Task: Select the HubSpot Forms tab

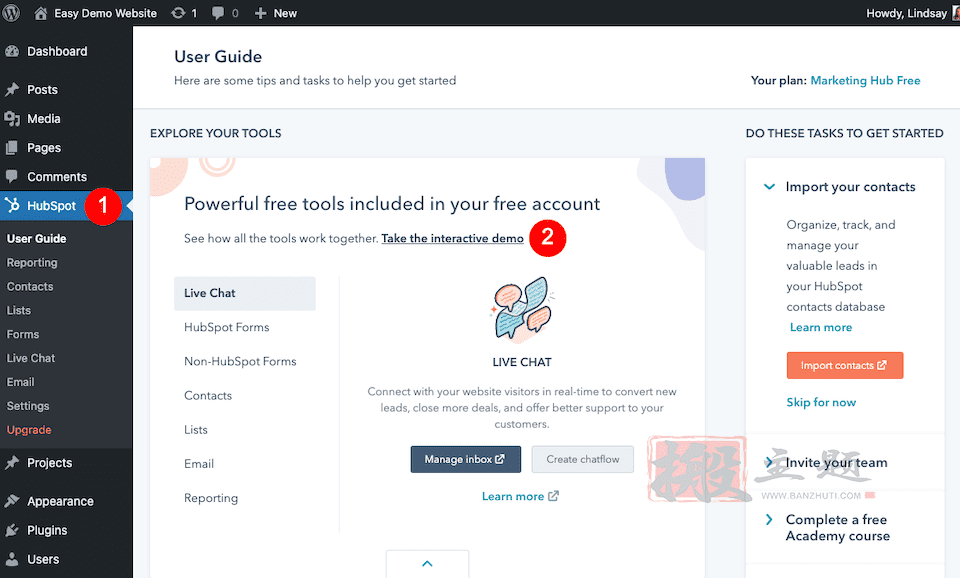Action: click(227, 327)
